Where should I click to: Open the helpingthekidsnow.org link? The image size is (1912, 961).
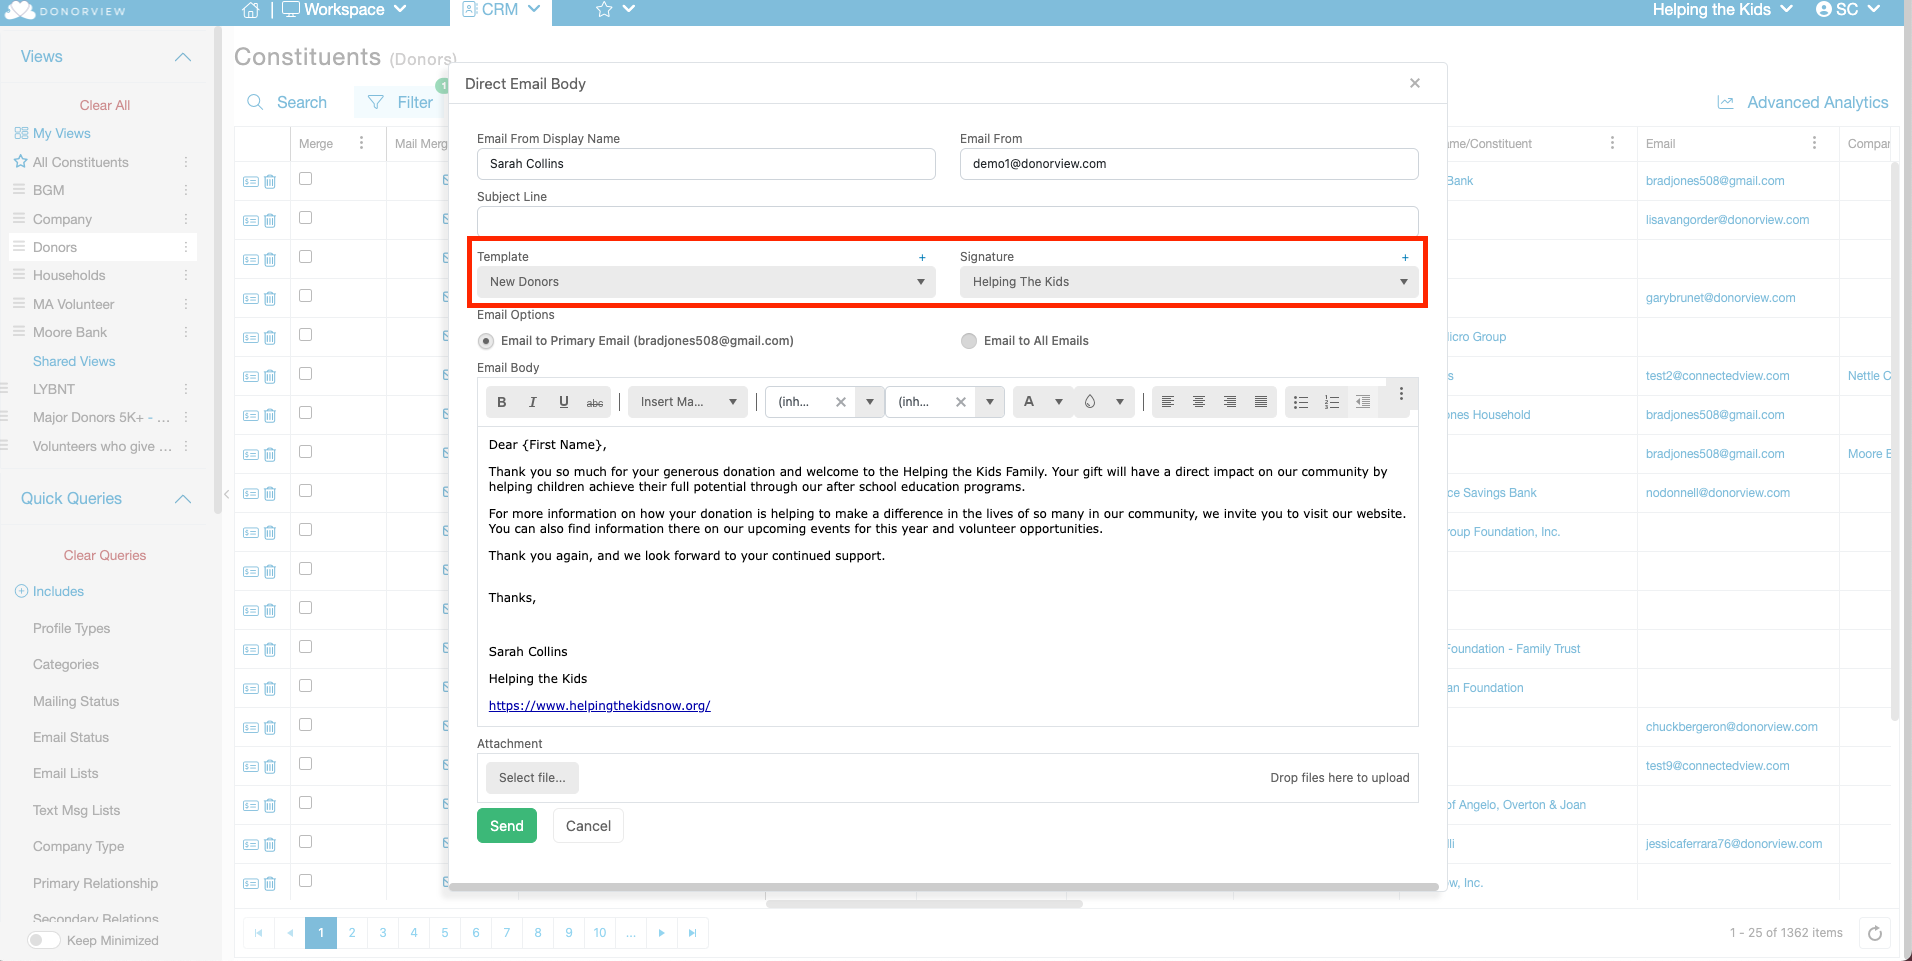[600, 706]
